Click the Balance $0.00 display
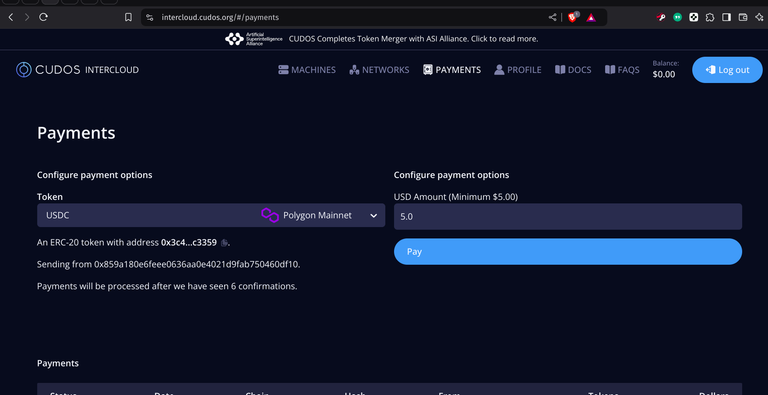Image resolution: width=768 pixels, height=395 pixels. pyautogui.click(x=666, y=70)
